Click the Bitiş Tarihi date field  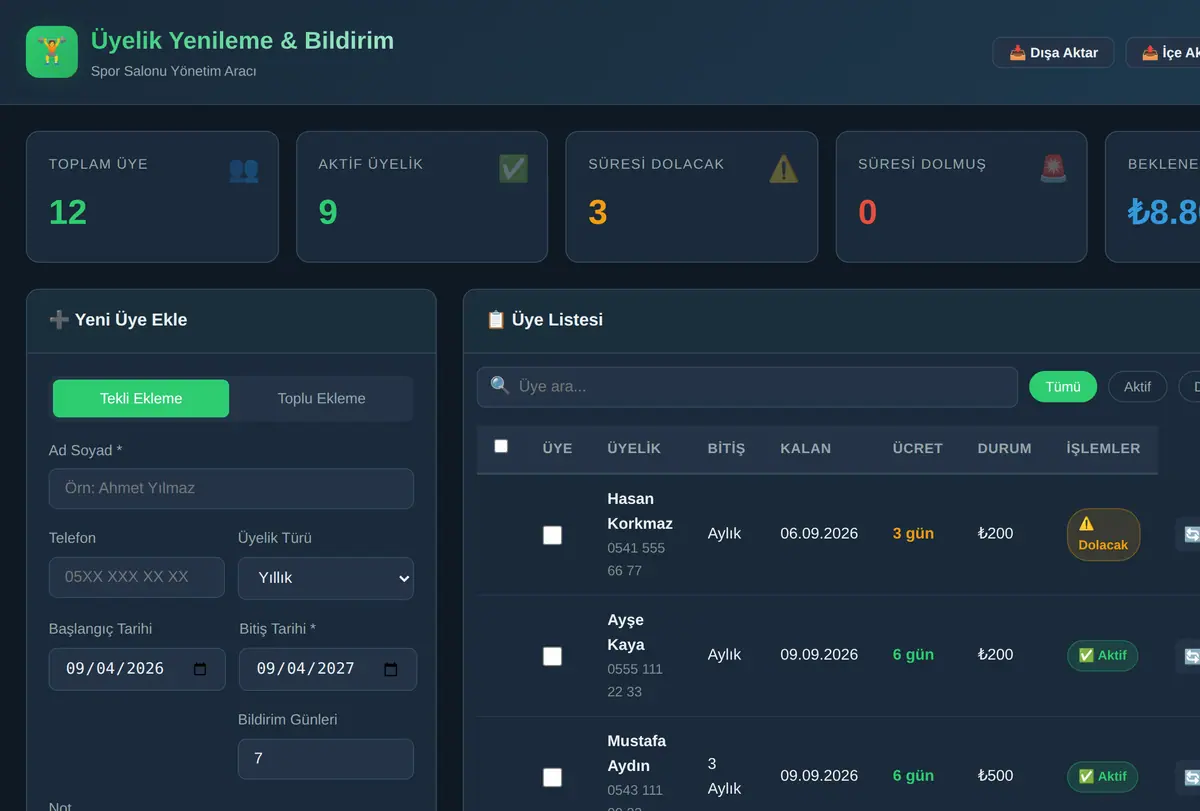[328, 669]
